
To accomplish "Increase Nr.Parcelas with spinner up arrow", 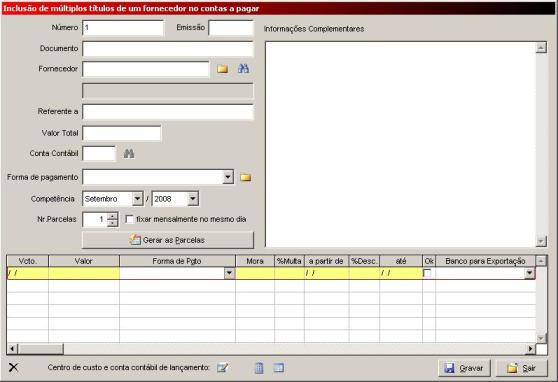I will pos(112,216).
